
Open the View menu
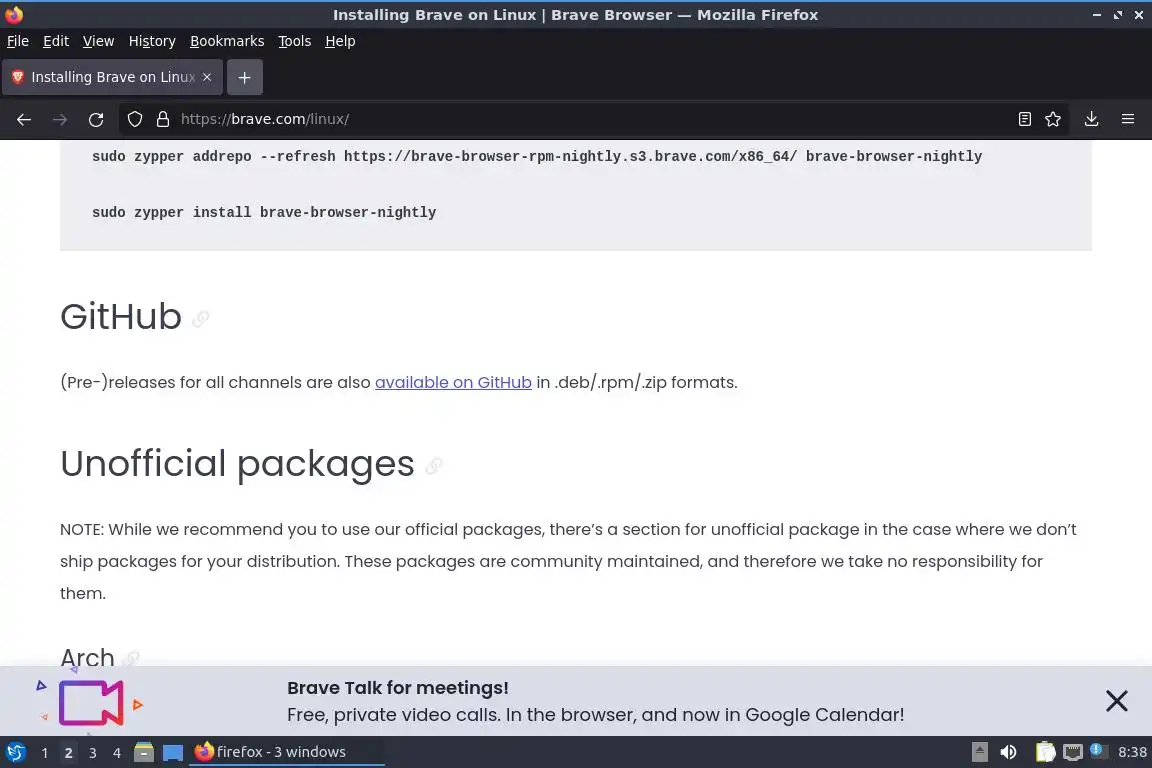click(98, 41)
